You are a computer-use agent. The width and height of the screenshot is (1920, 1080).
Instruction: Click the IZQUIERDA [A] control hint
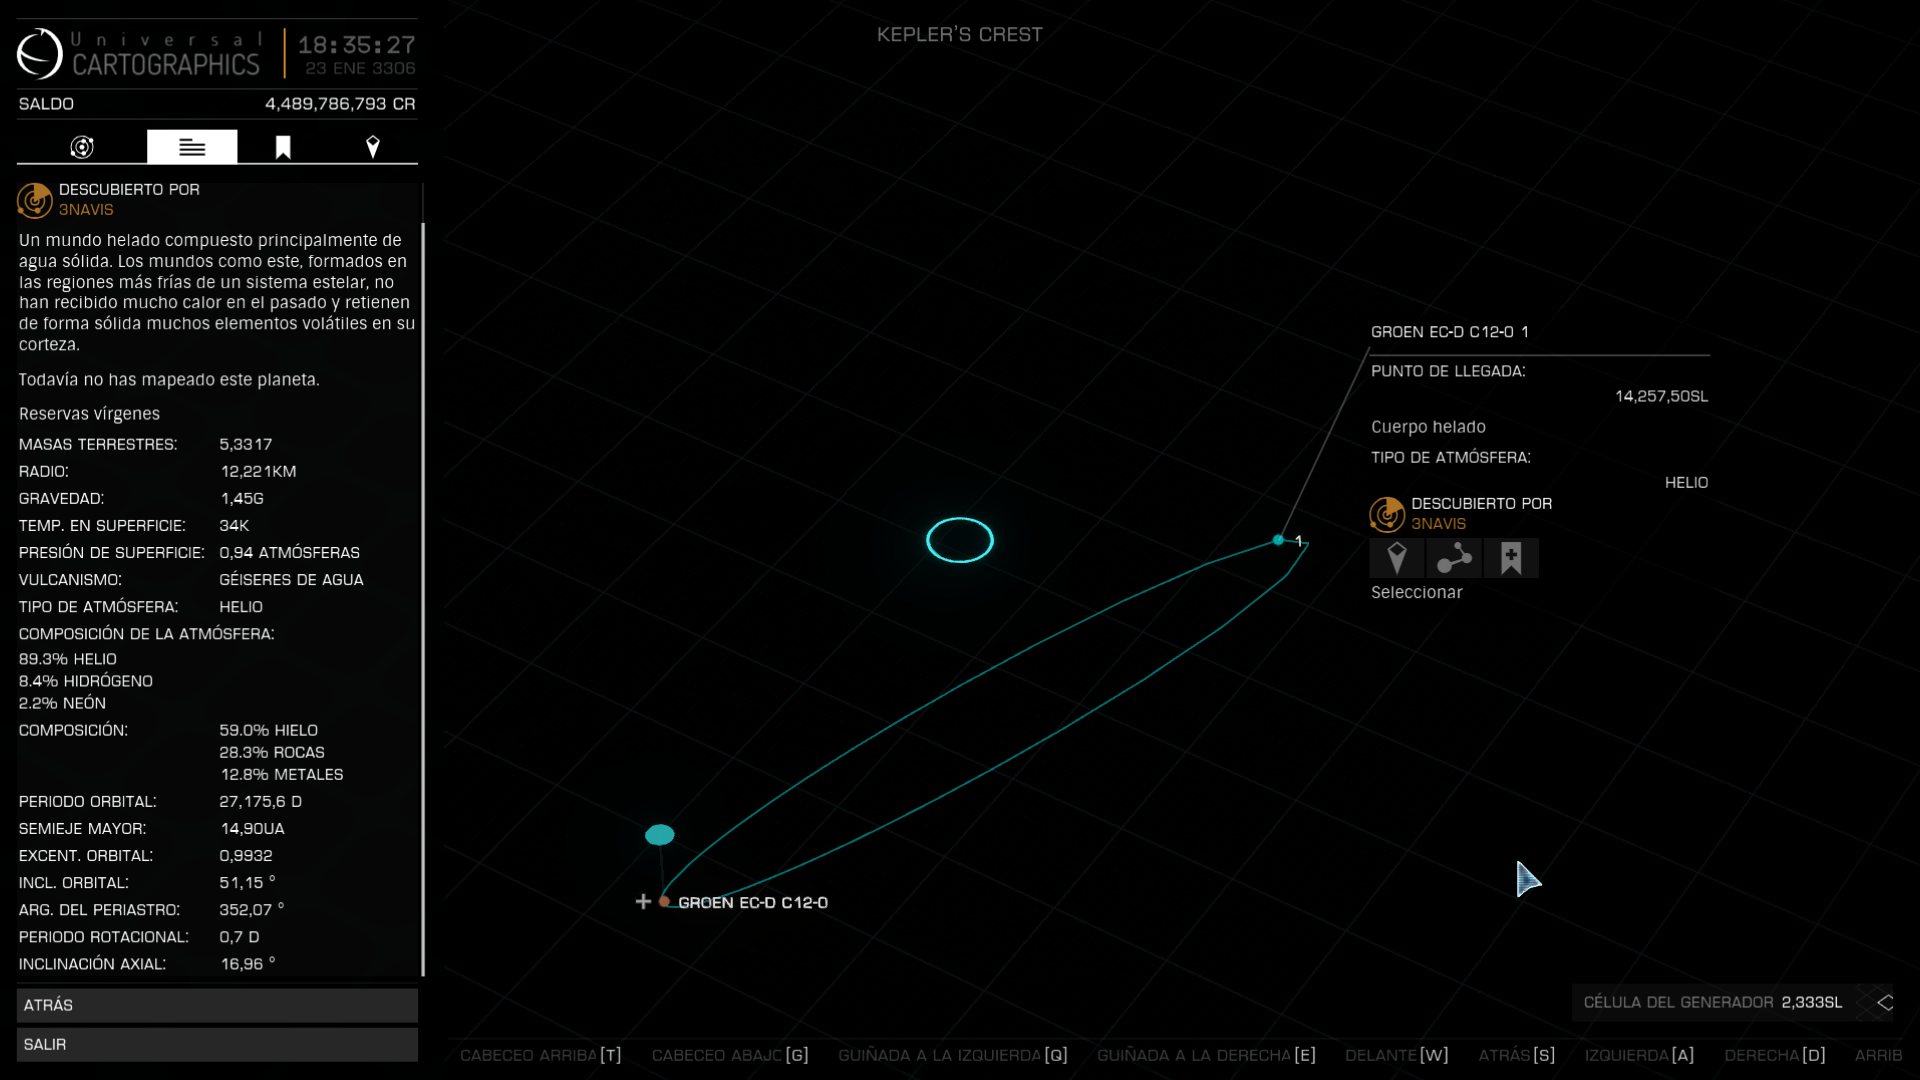pos(1639,1055)
